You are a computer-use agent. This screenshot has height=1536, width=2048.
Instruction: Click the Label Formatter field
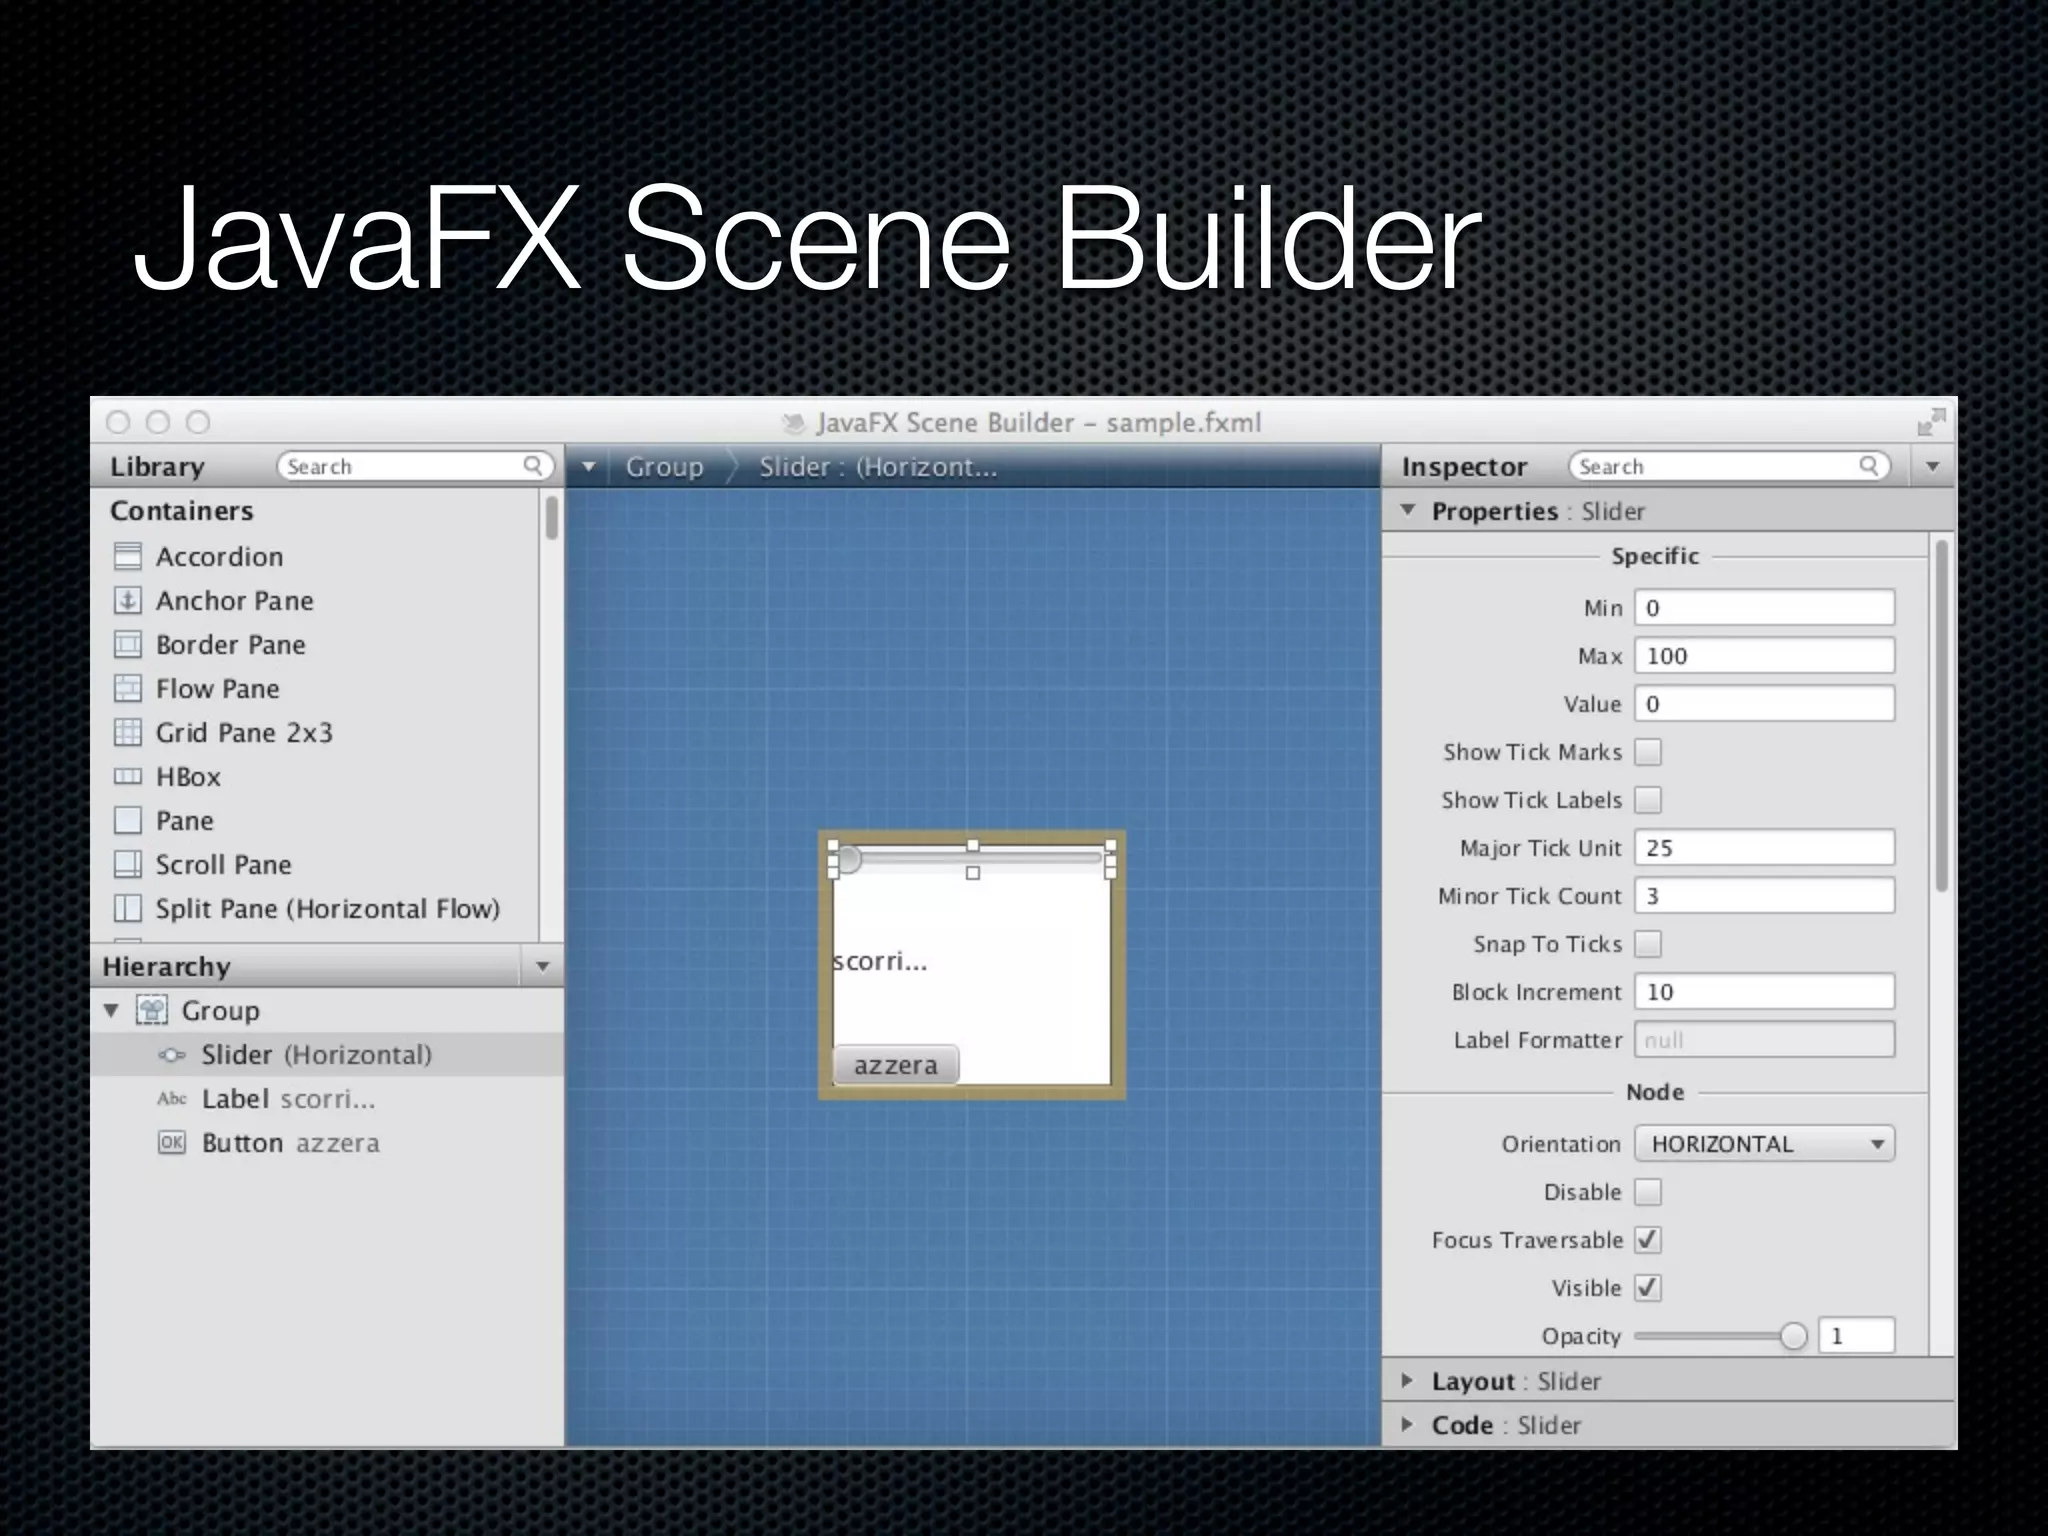click(x=1765, y=1040)
